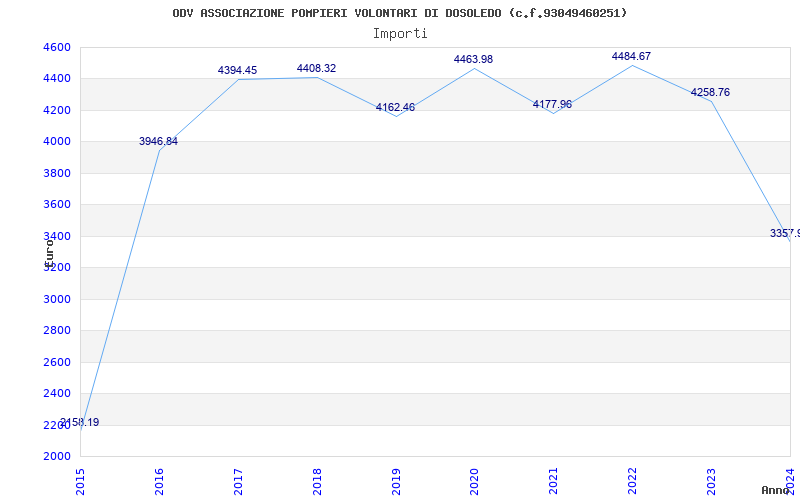
Task: Select the 4463.98 data label
Action: (473, 59)
